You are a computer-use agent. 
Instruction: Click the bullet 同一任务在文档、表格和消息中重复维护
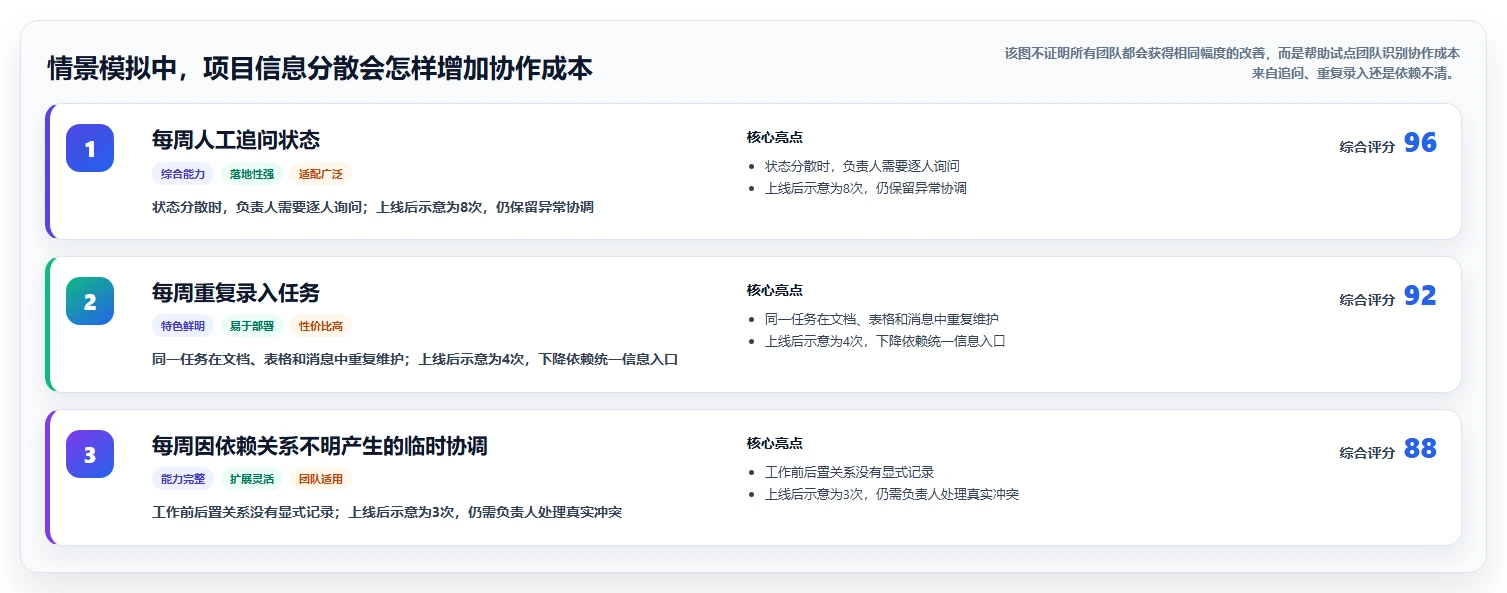pyautogui.click(x=882, y=319)
